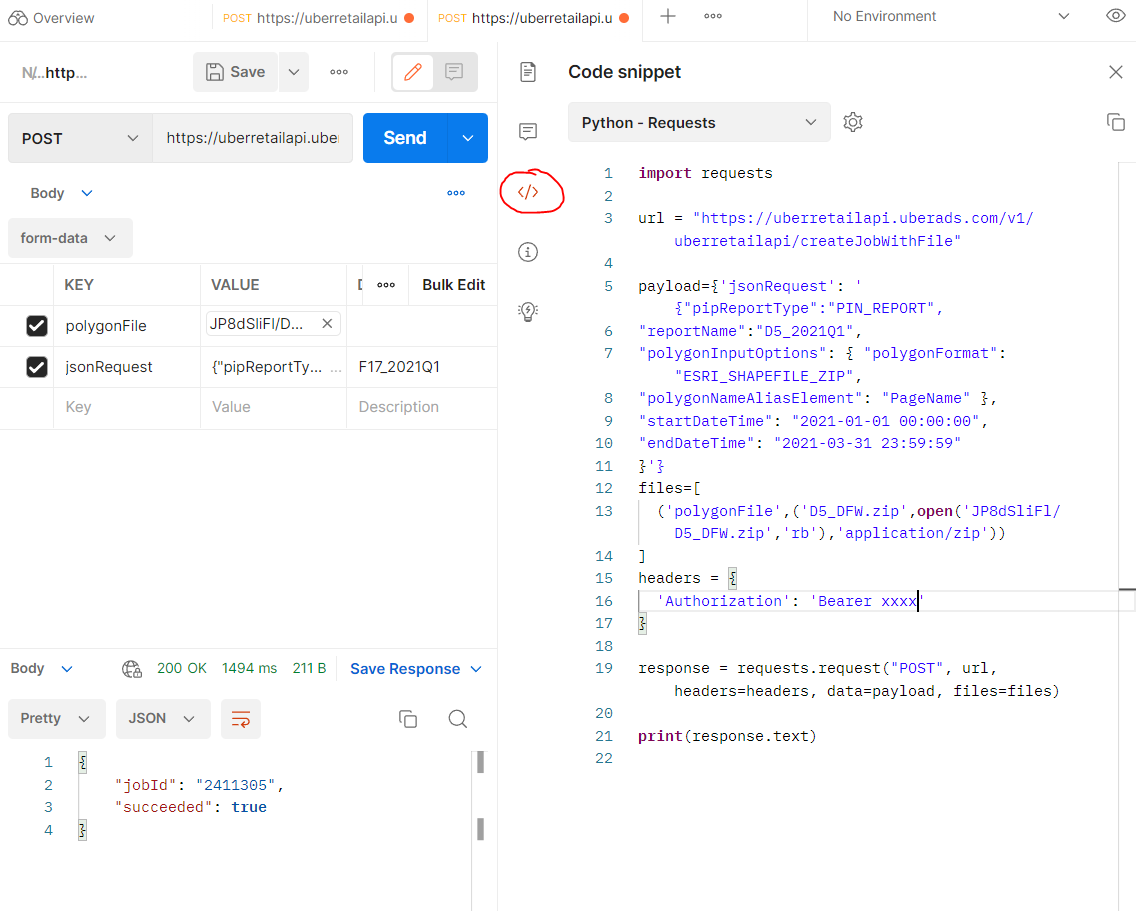
Task: Open the No Environment dropdown
Action: pos(951,16)
